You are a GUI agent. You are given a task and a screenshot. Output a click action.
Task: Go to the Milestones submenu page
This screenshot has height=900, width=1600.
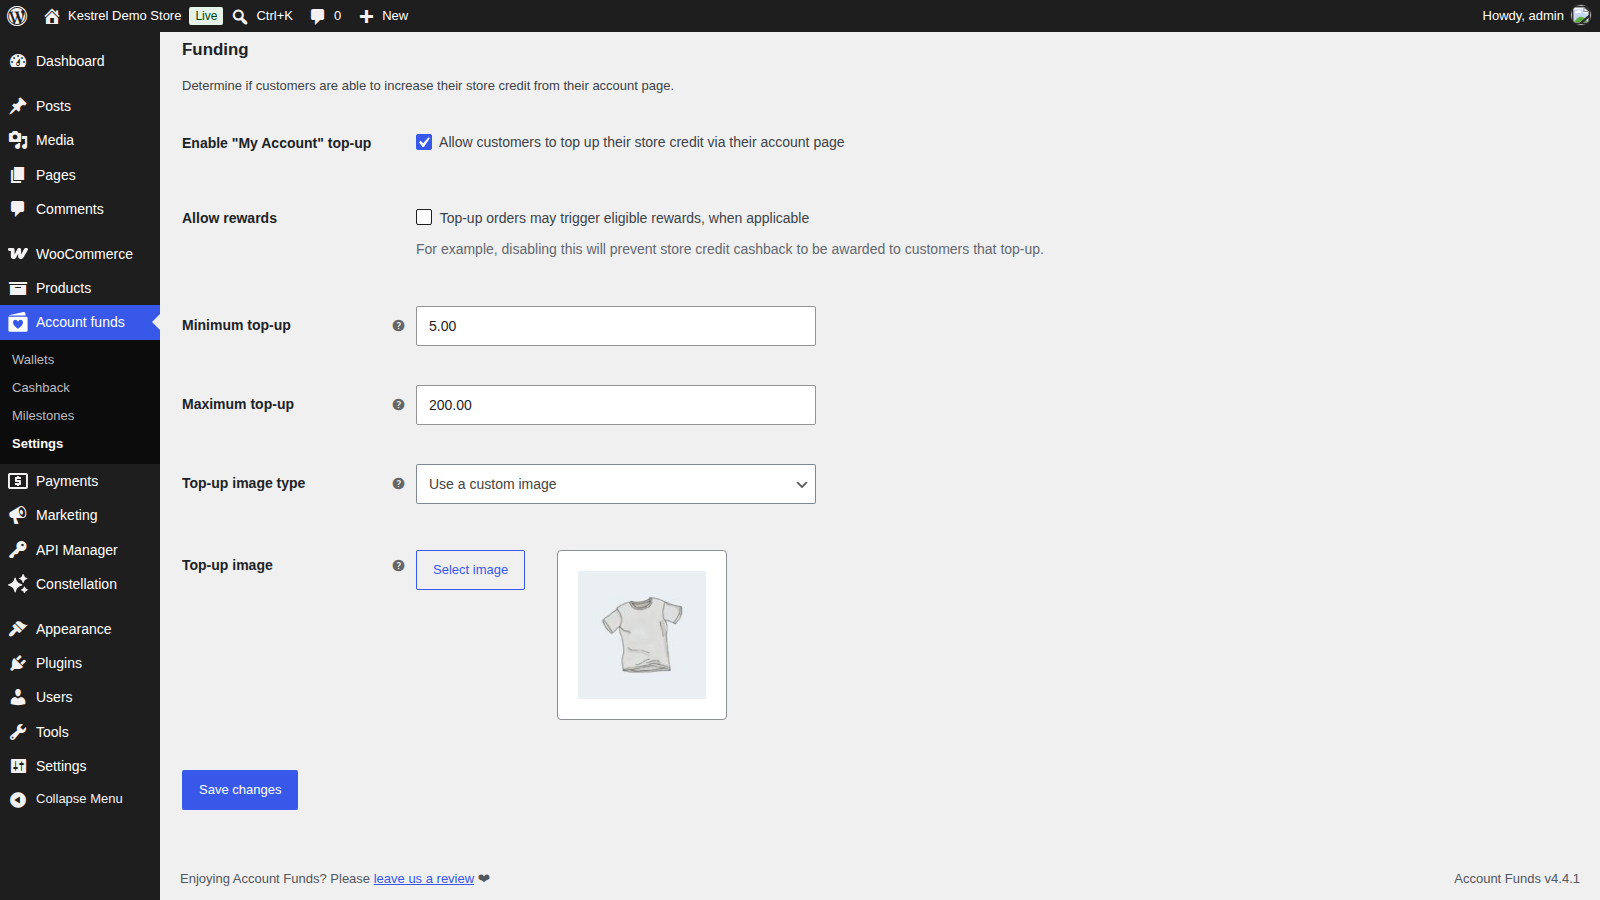pos(43,416)
